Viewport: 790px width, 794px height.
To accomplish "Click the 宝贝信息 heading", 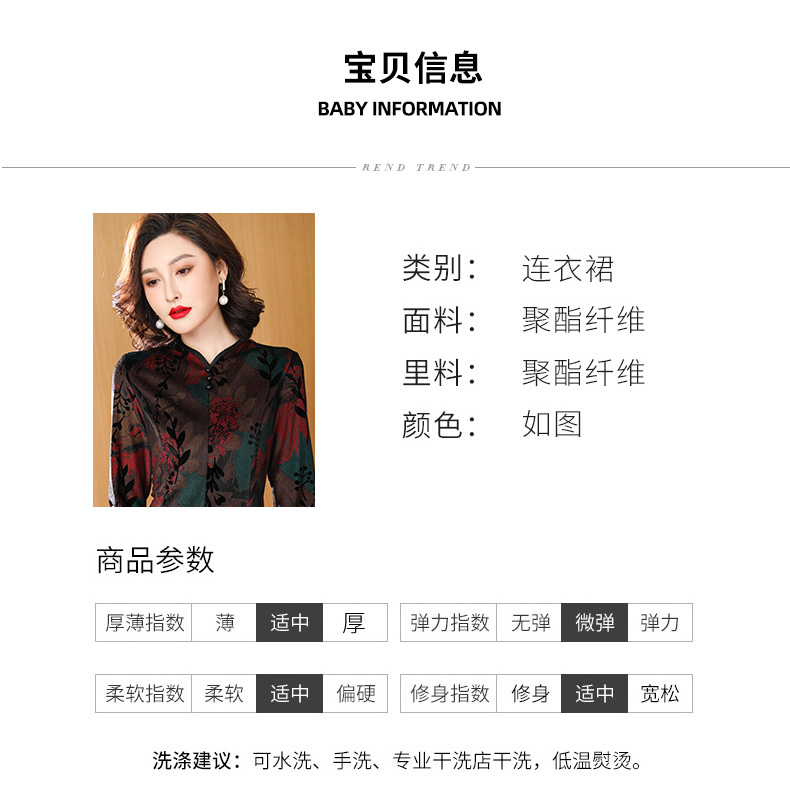I will point(413,68).
